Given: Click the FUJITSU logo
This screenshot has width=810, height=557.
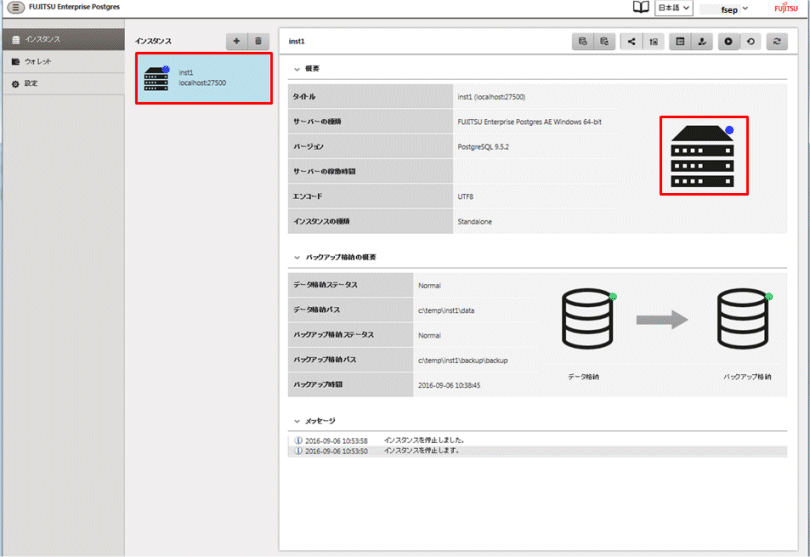Looking at the screenshot, I should 786,8.
